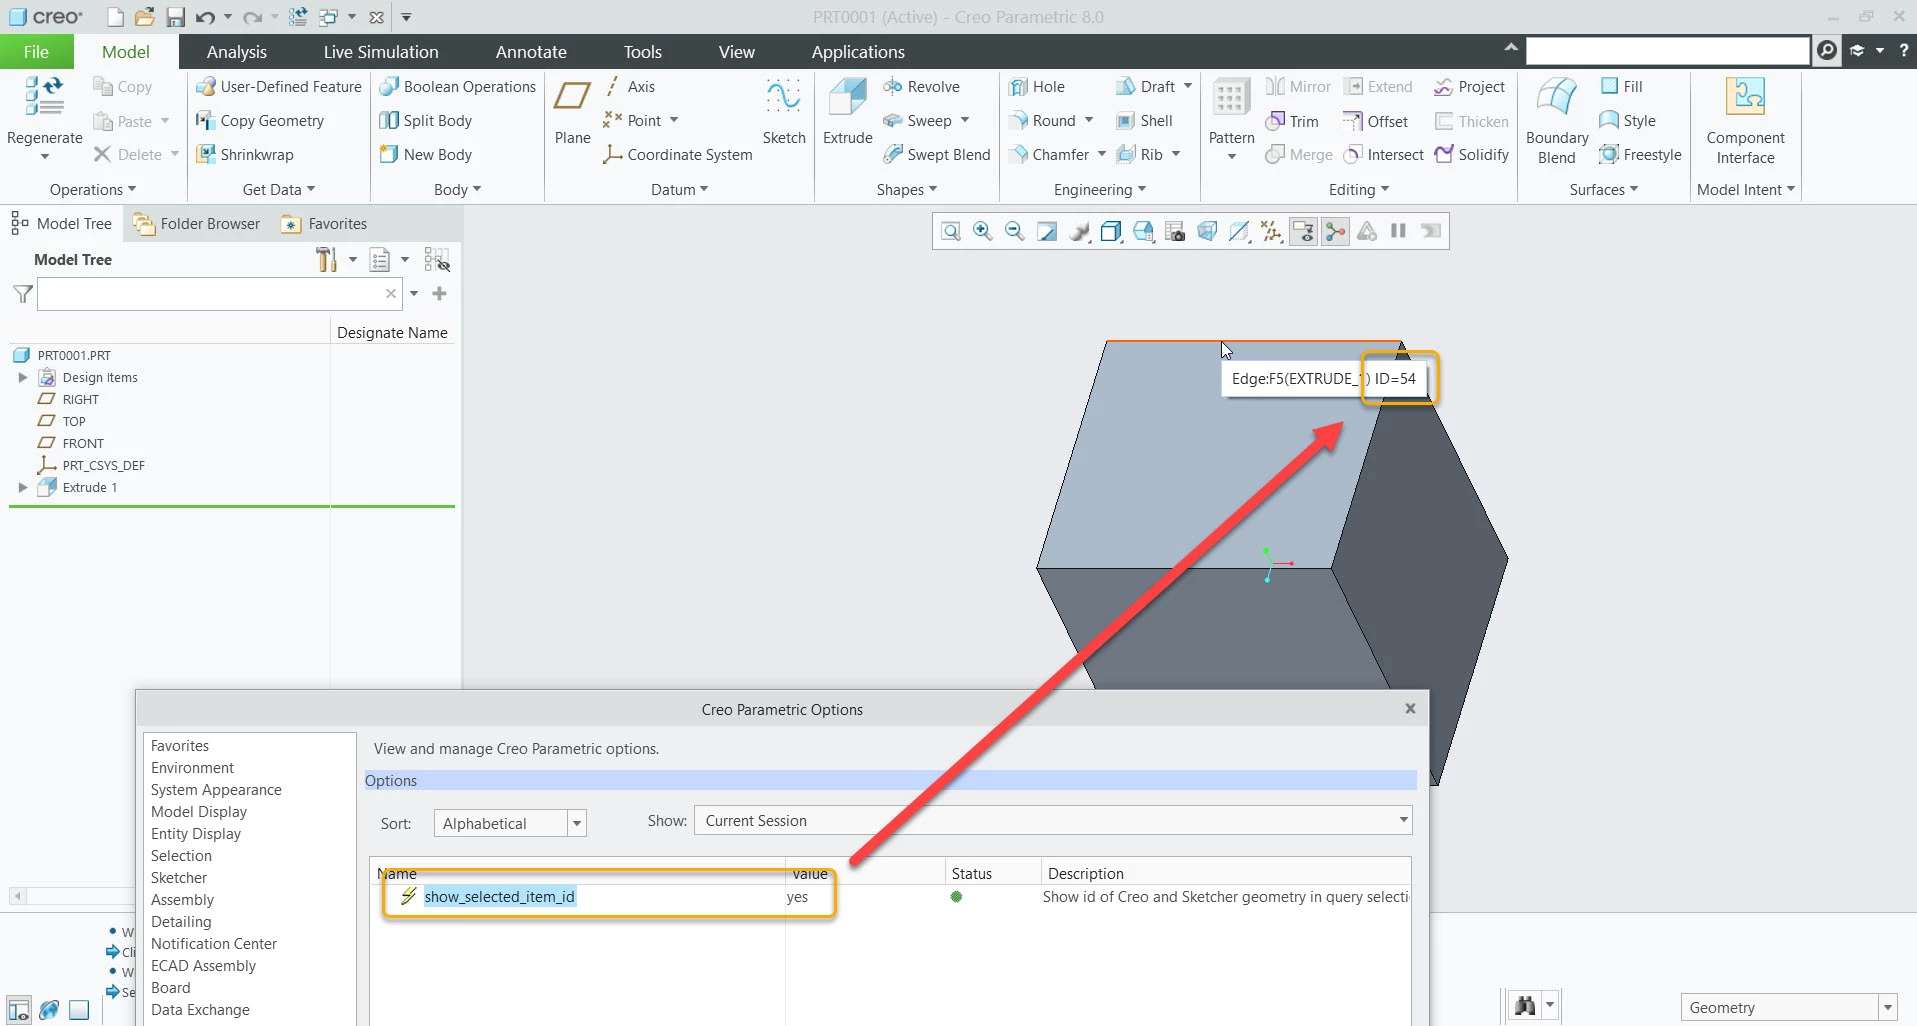Viewport: 1917px width, 1026px height.
Task: Open the Annotate ribbon tab
Action: coord(531,52)
